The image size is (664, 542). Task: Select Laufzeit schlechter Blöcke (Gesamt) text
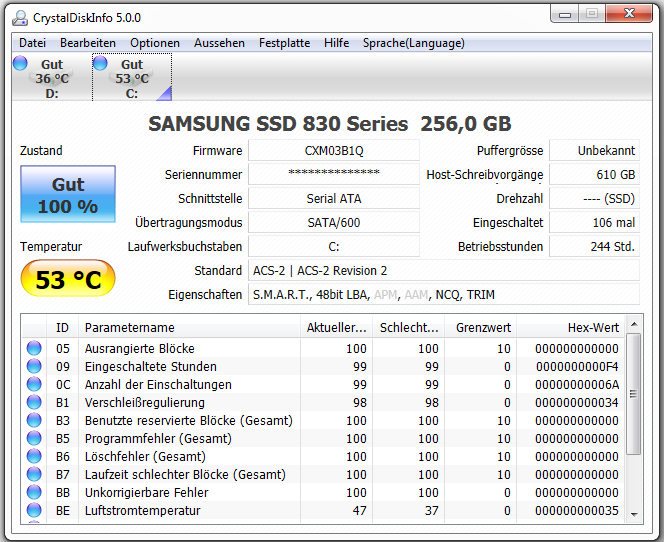(185, 475)
